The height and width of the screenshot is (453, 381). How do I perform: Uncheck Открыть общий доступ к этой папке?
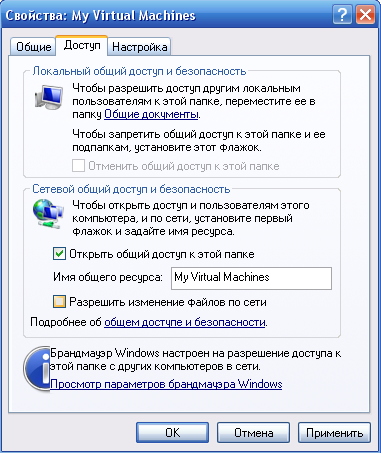click(x=59, y=254)
